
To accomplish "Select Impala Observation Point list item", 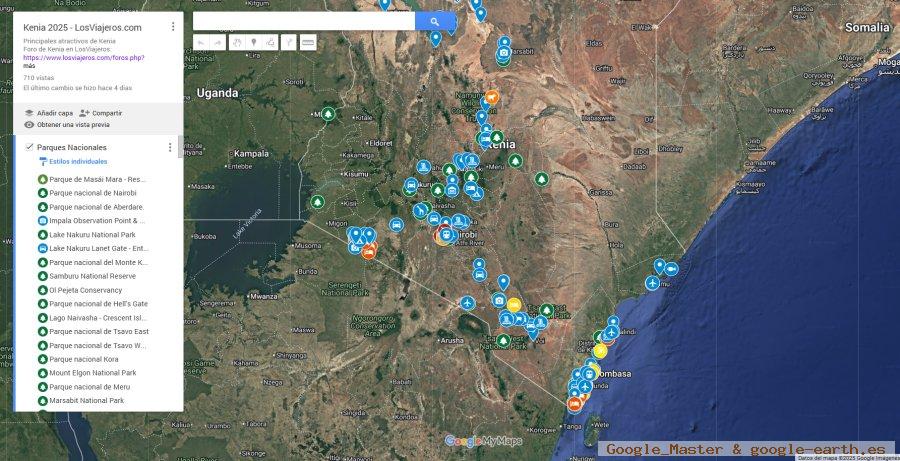I will coord(91,220).
